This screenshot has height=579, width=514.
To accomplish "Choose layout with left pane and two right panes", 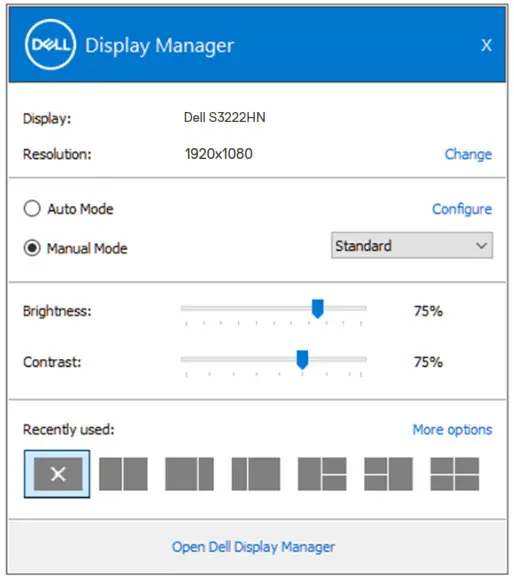I will point(322,474).
